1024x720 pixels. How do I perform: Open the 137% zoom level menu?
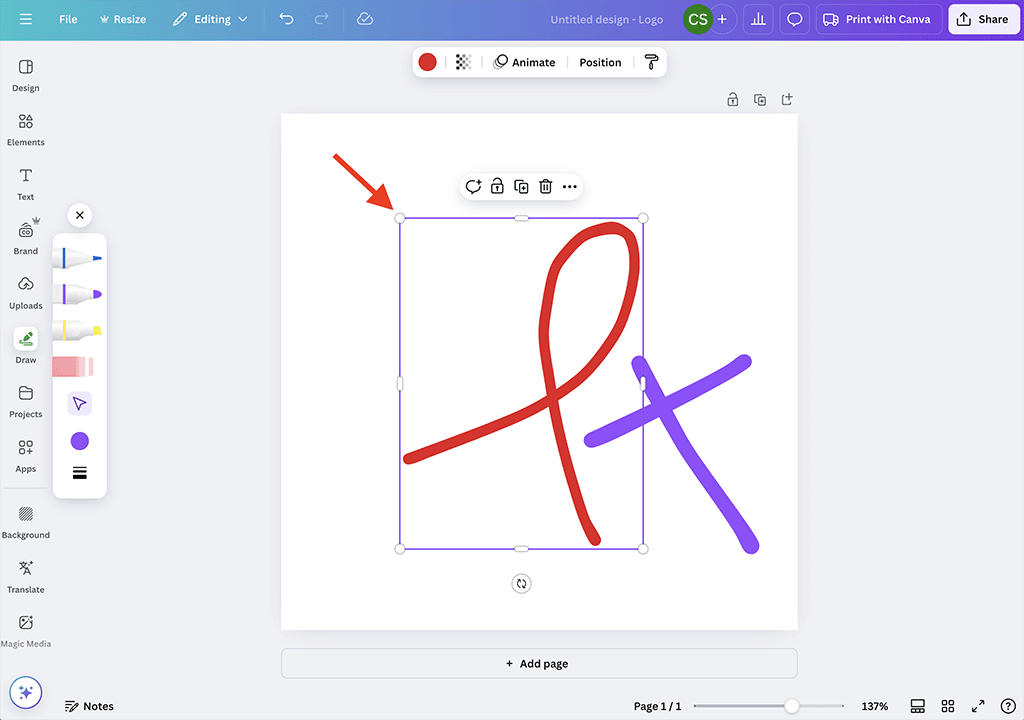pos(874,706)
